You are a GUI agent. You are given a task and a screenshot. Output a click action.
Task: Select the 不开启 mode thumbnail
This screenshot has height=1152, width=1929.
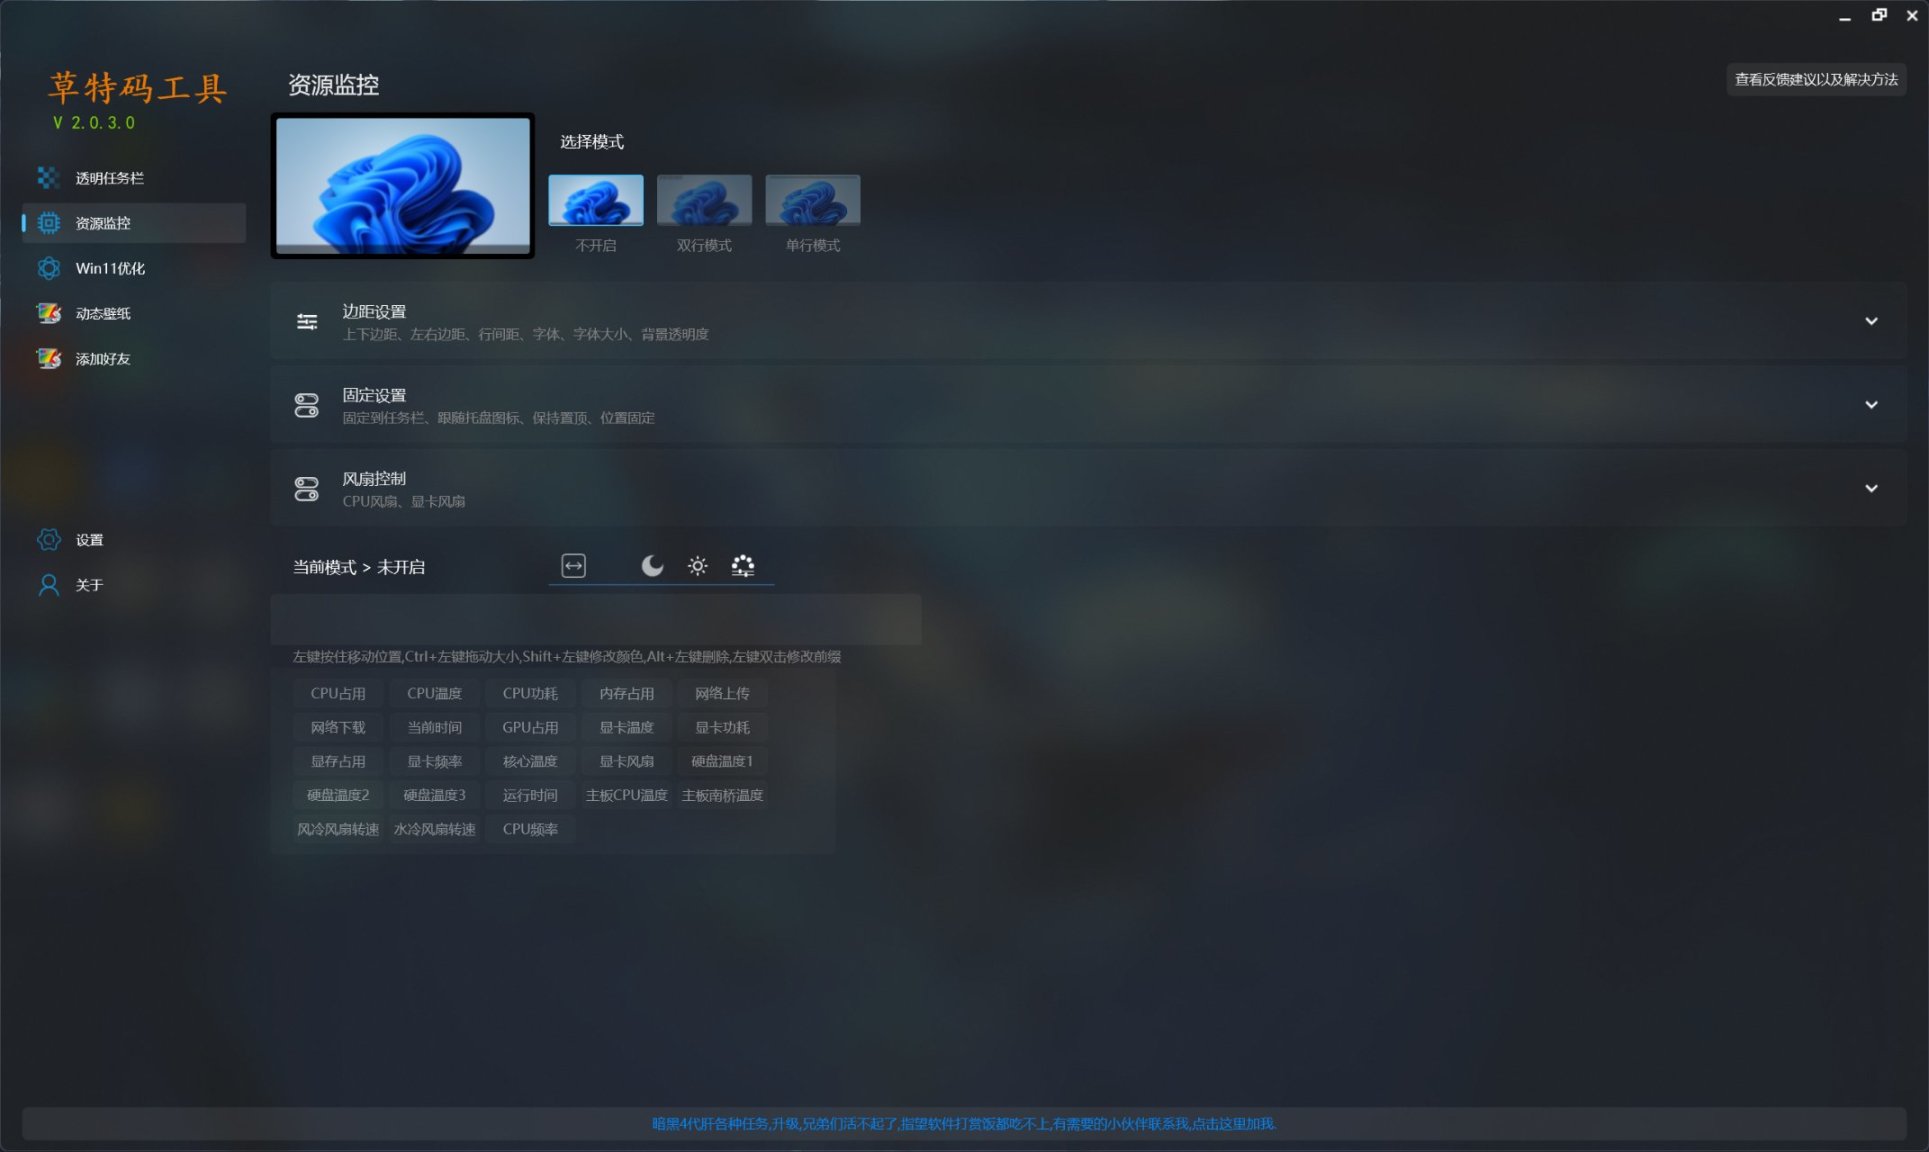point(596,200)
